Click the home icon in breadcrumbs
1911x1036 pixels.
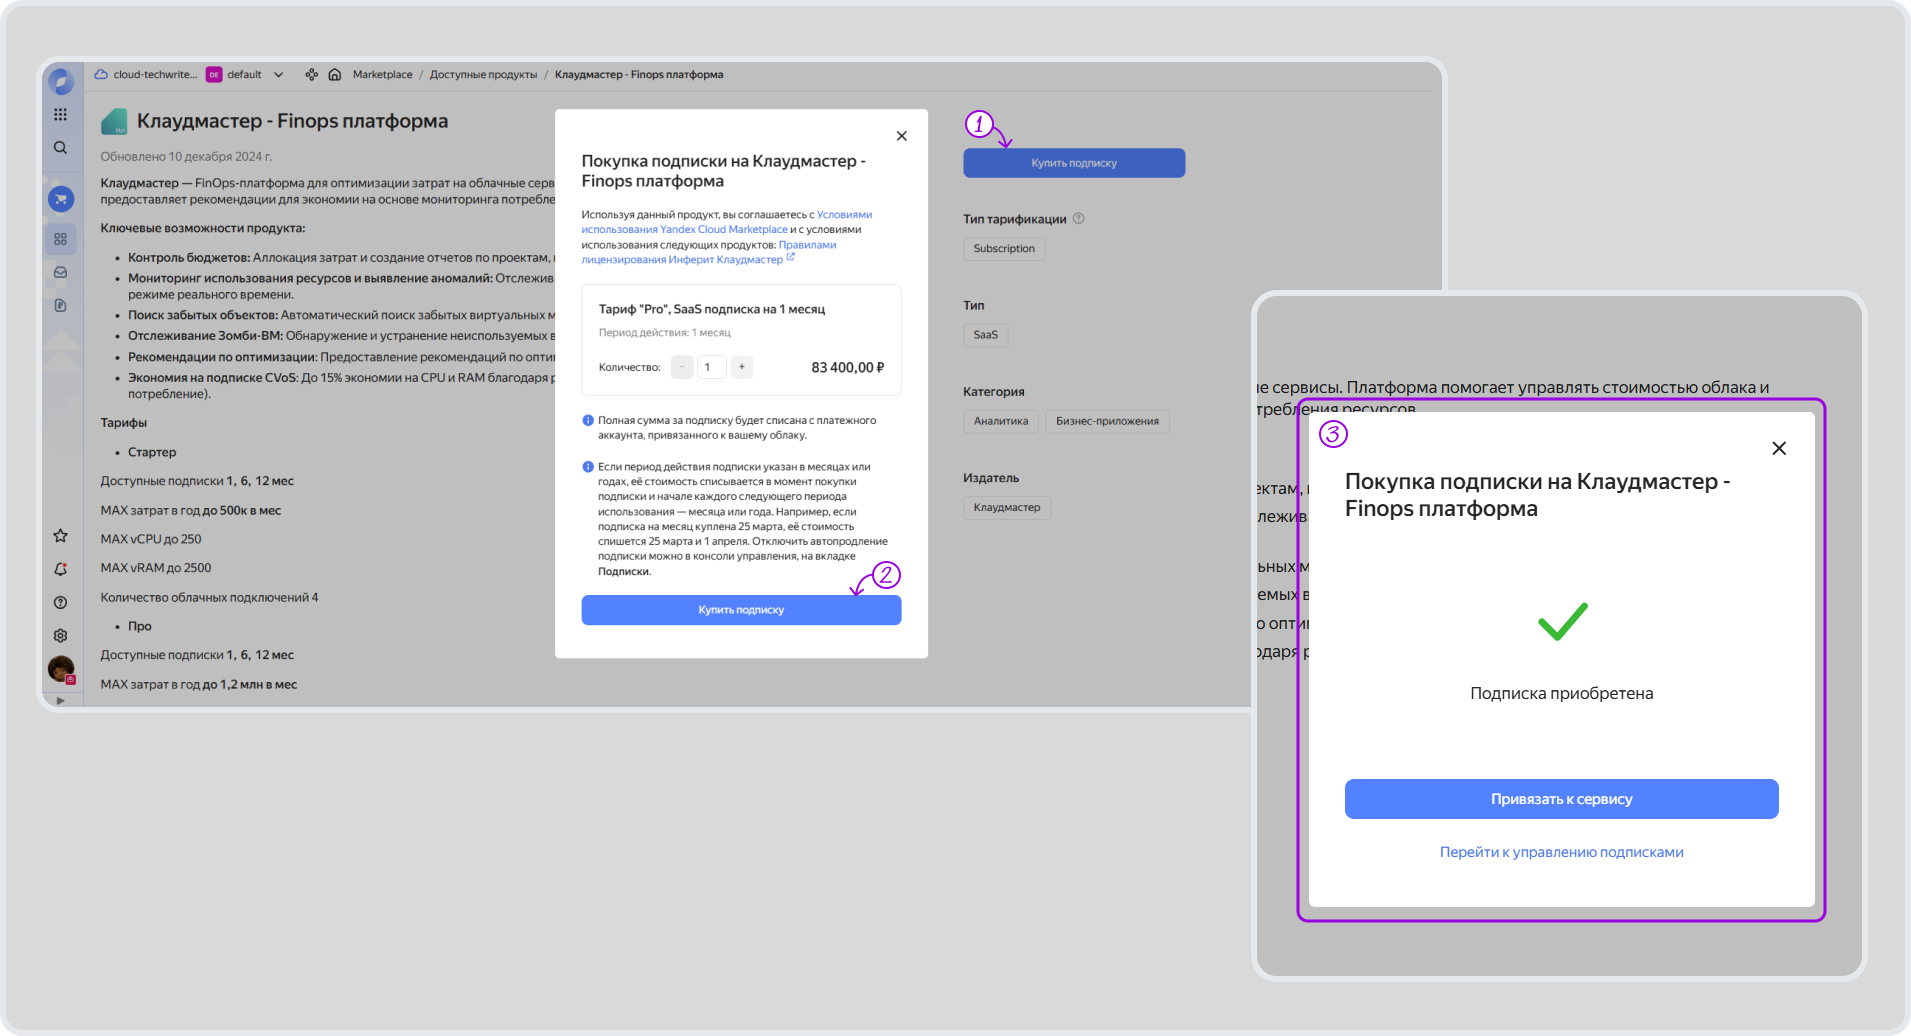coord(335,75)
